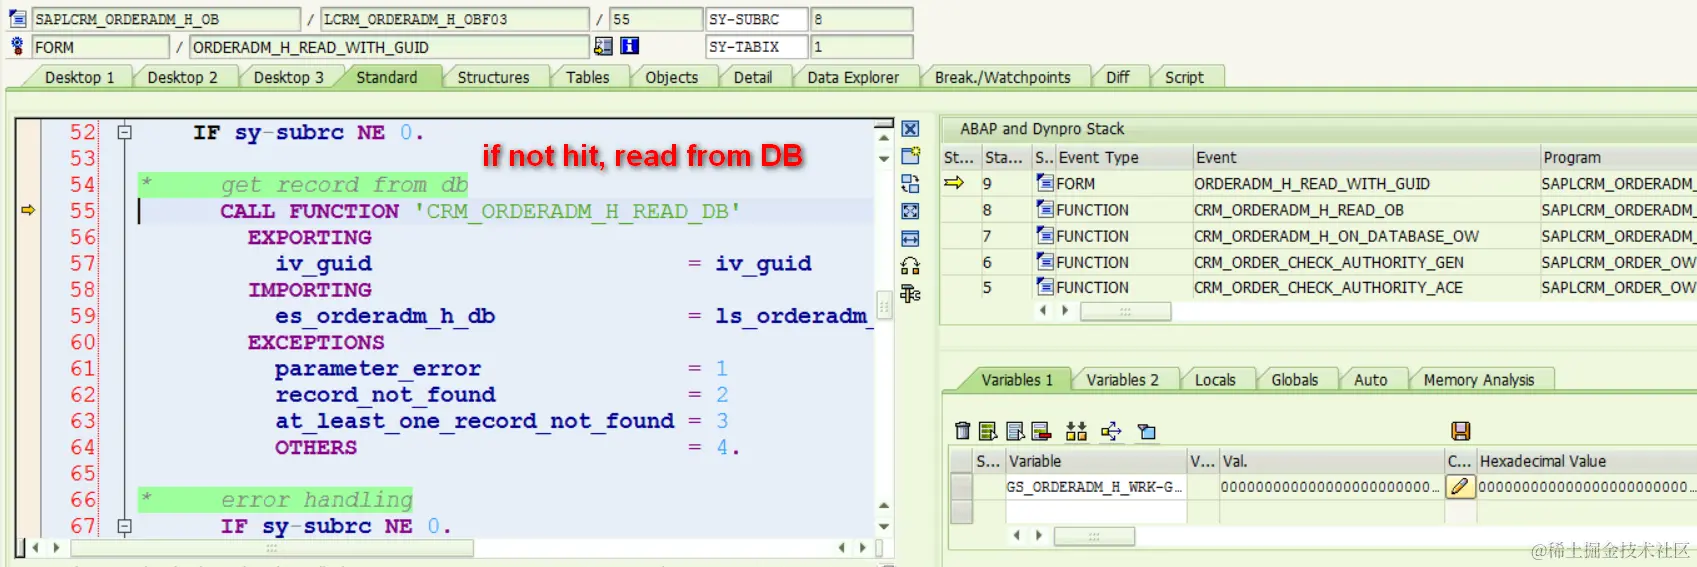Click the stack table scroll-right arrow
This screenshot has height=567, width=1697.
[1065, 311]
